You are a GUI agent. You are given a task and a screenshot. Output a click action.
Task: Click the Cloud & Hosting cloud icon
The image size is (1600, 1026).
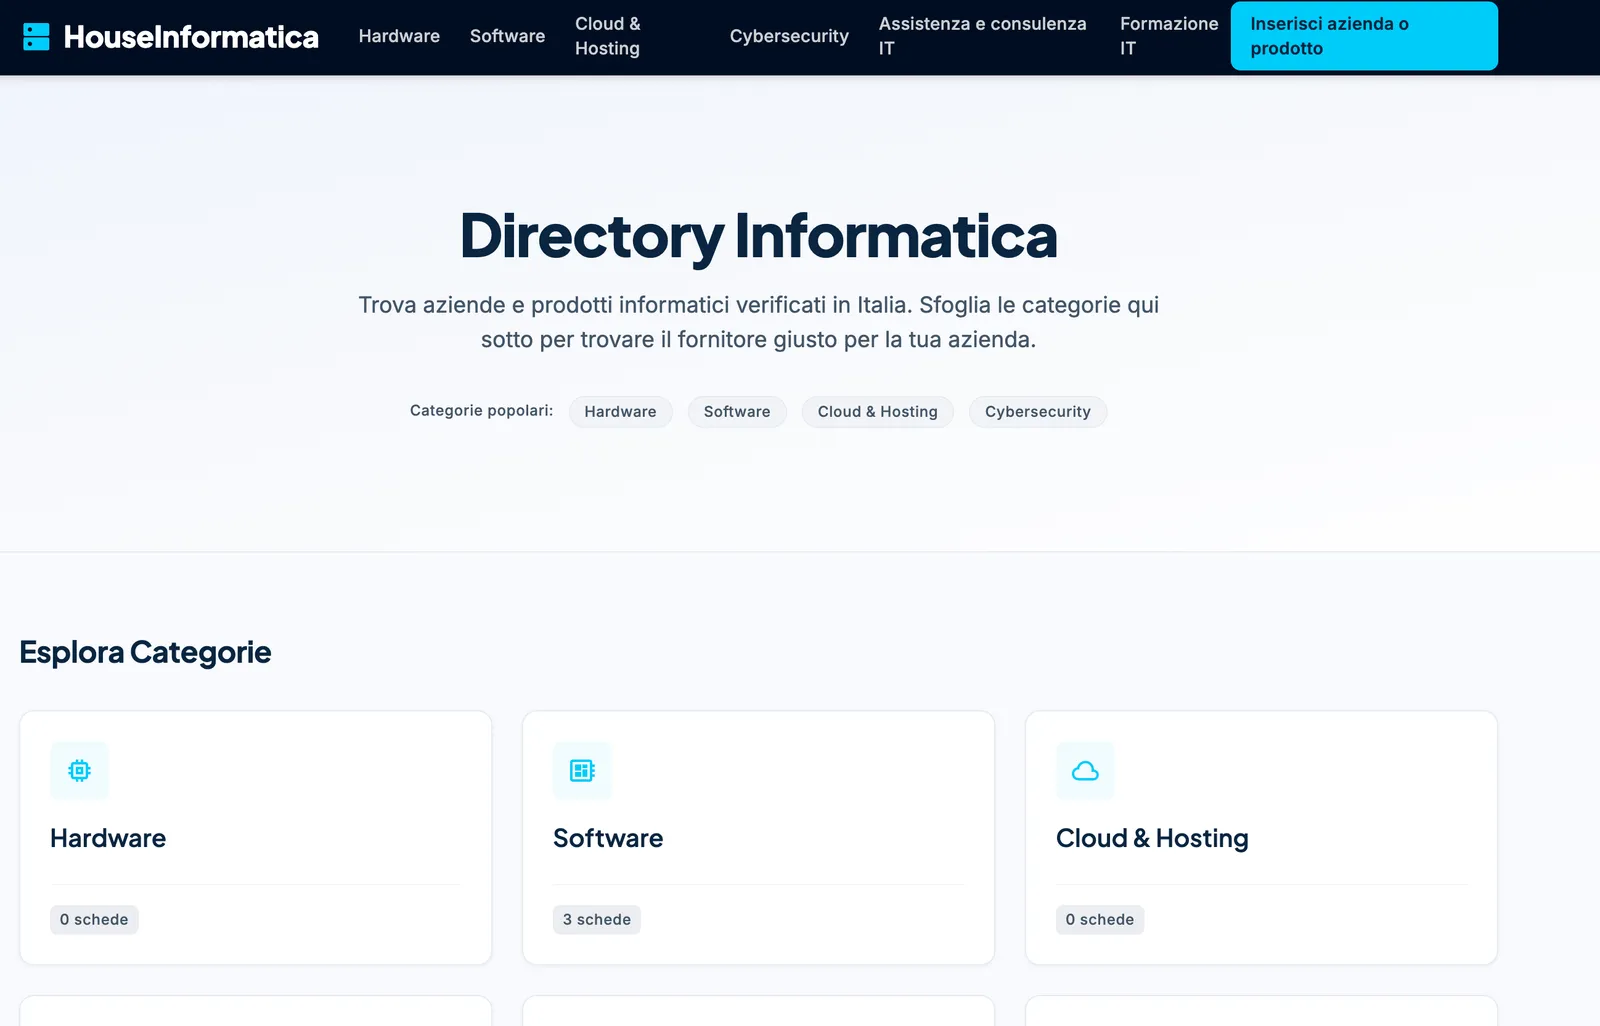(x=1085, y=770)
